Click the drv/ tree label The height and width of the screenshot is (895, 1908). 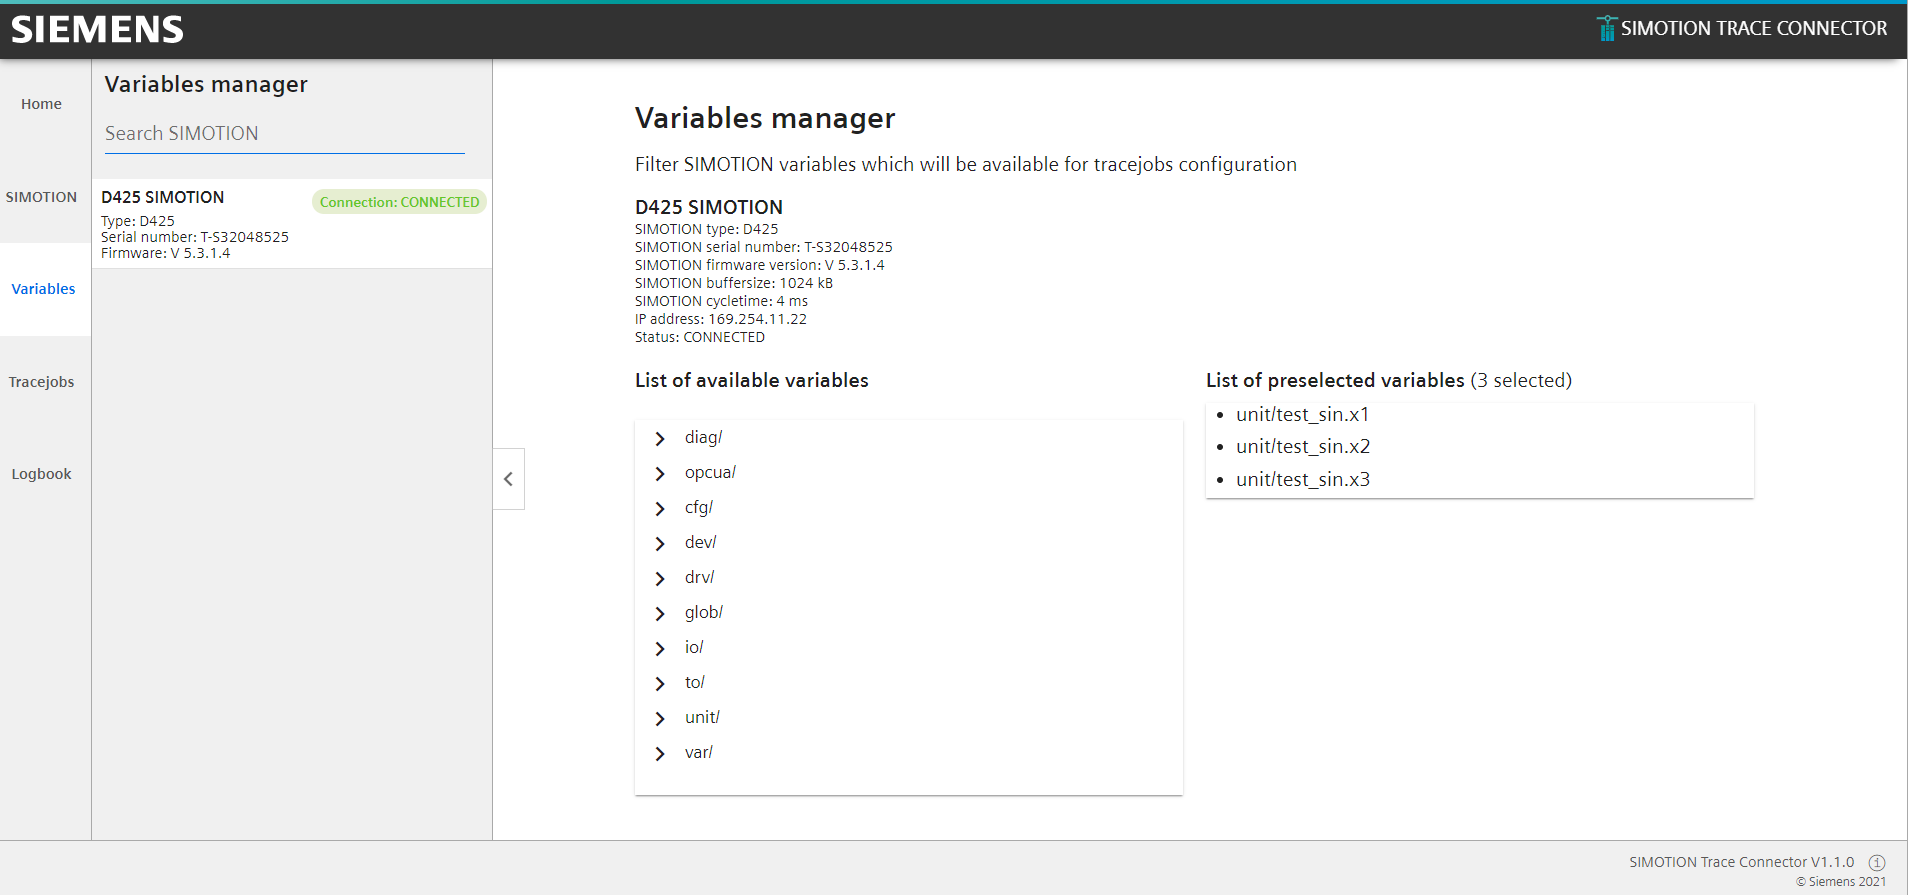click(x=699, y=577)
